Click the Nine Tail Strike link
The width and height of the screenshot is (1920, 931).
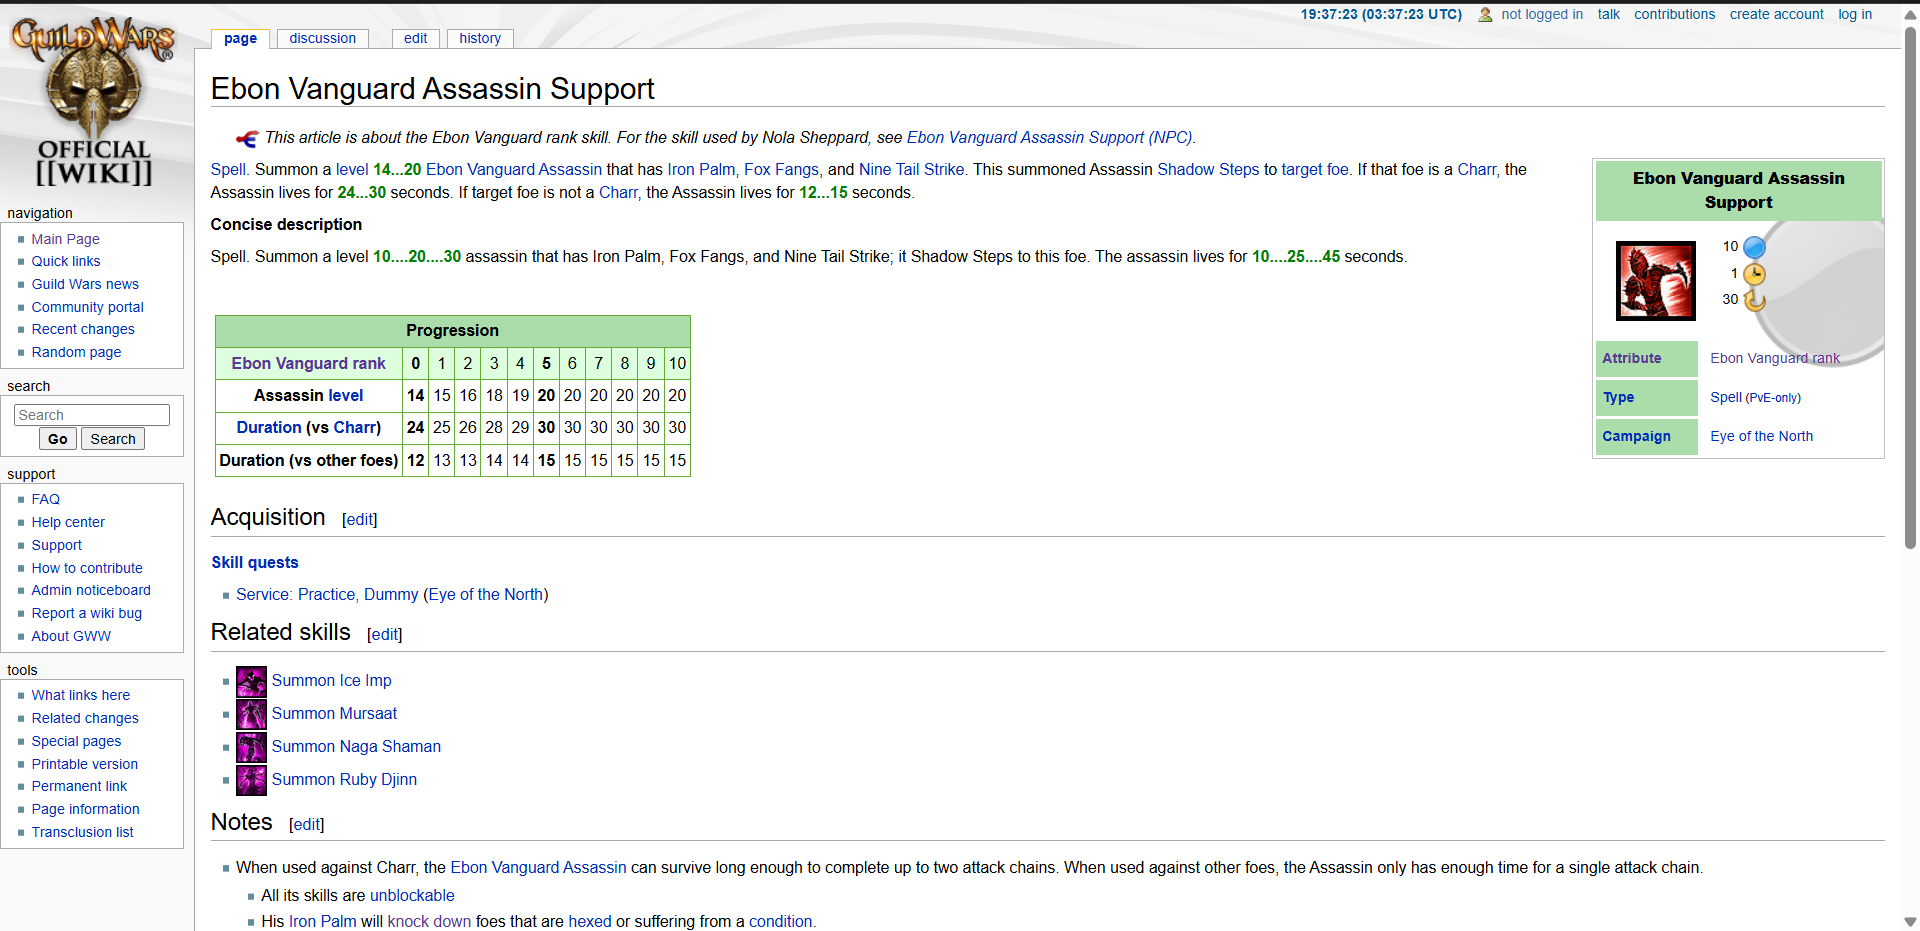point(911,169)
